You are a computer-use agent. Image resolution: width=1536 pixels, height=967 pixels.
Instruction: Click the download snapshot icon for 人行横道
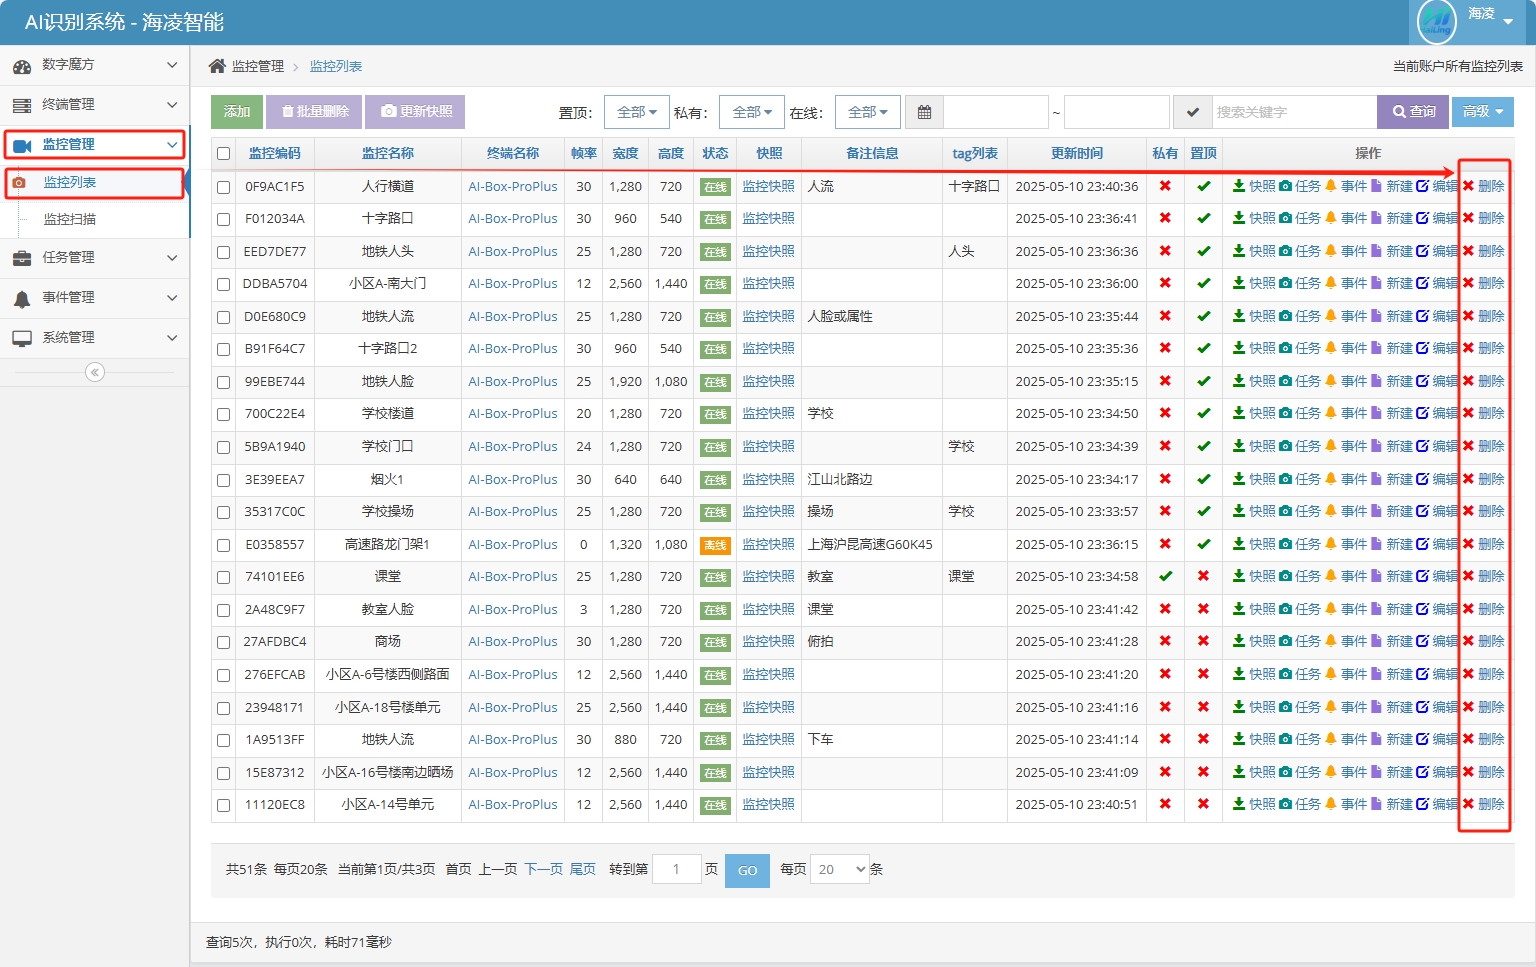pos(1239,186)
